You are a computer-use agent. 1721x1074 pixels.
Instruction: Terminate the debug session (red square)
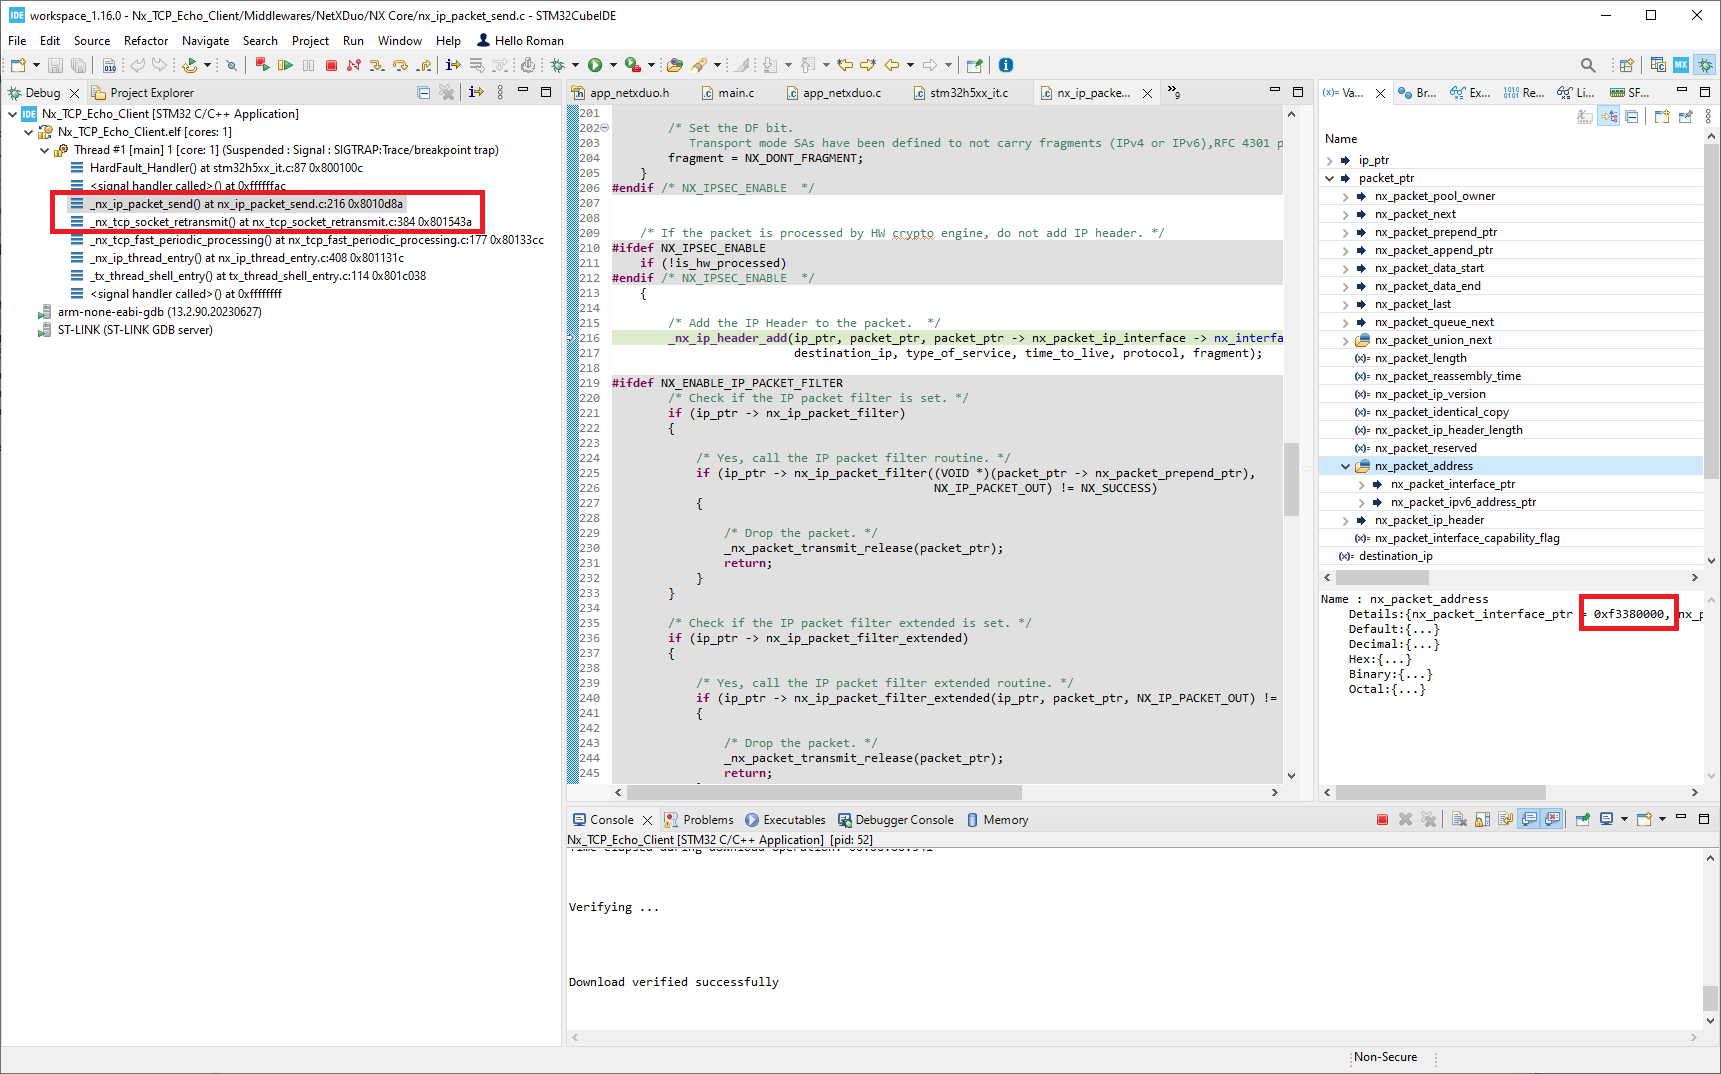(x=332, y=65)
